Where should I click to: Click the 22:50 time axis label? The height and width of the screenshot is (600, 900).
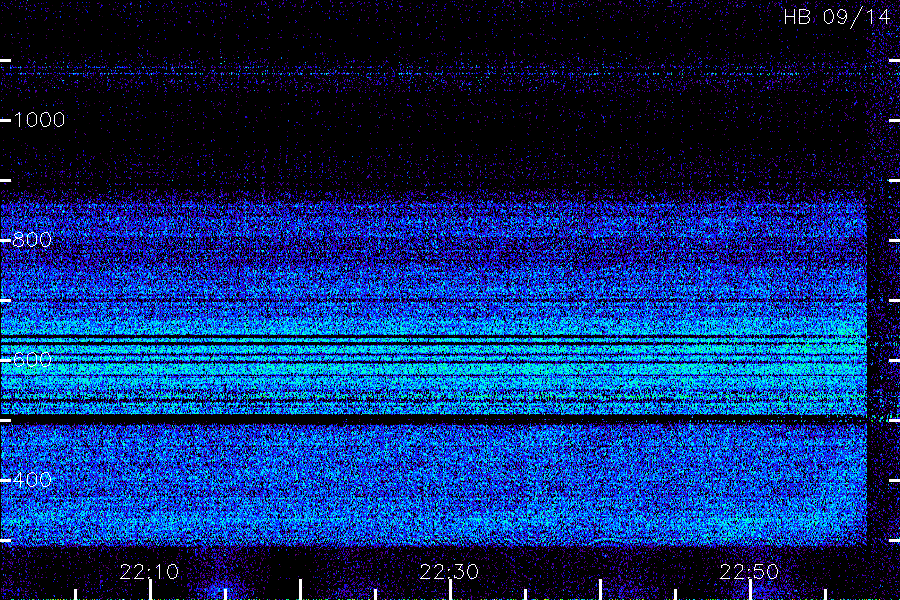click(749, 572)
